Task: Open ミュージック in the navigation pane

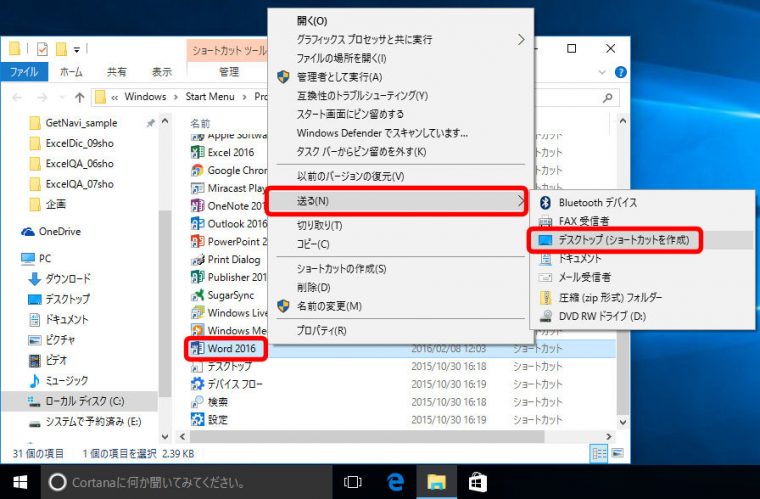Action: tap(58, 381)
